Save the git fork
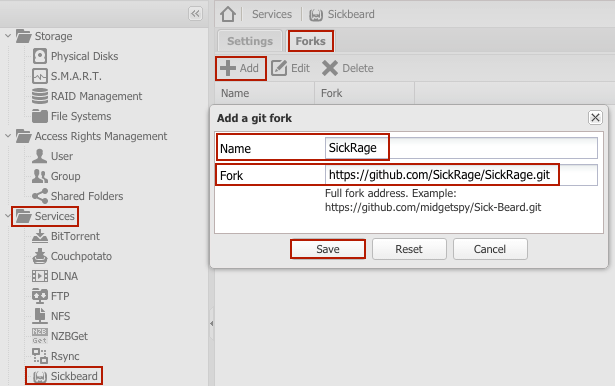This screenshot has width=615, height=386. [328, 249]
